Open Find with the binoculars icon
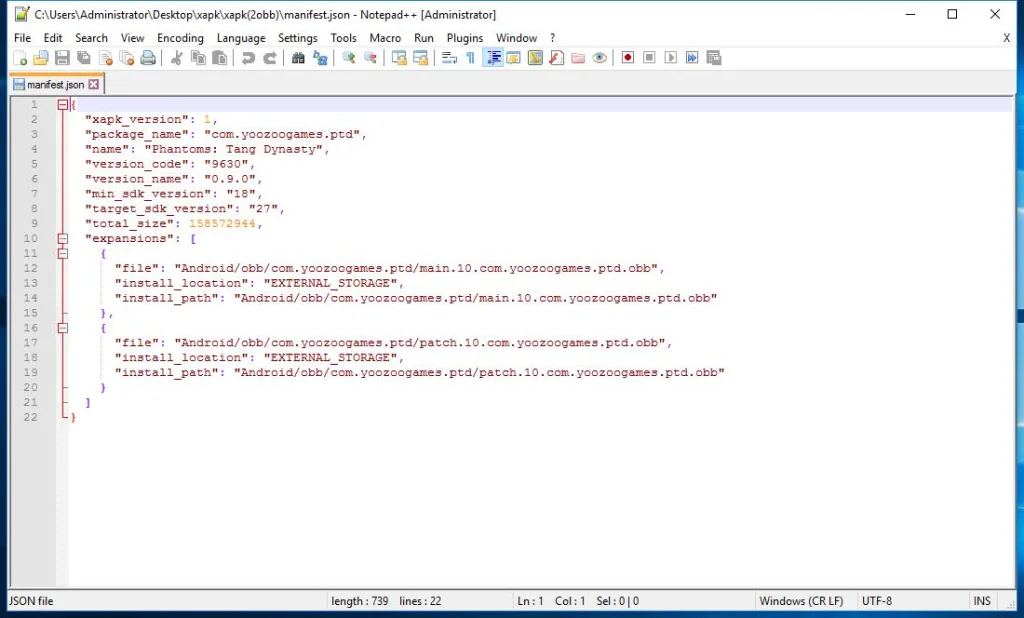This screenshot has height=618, width=1024. (298, 58)
